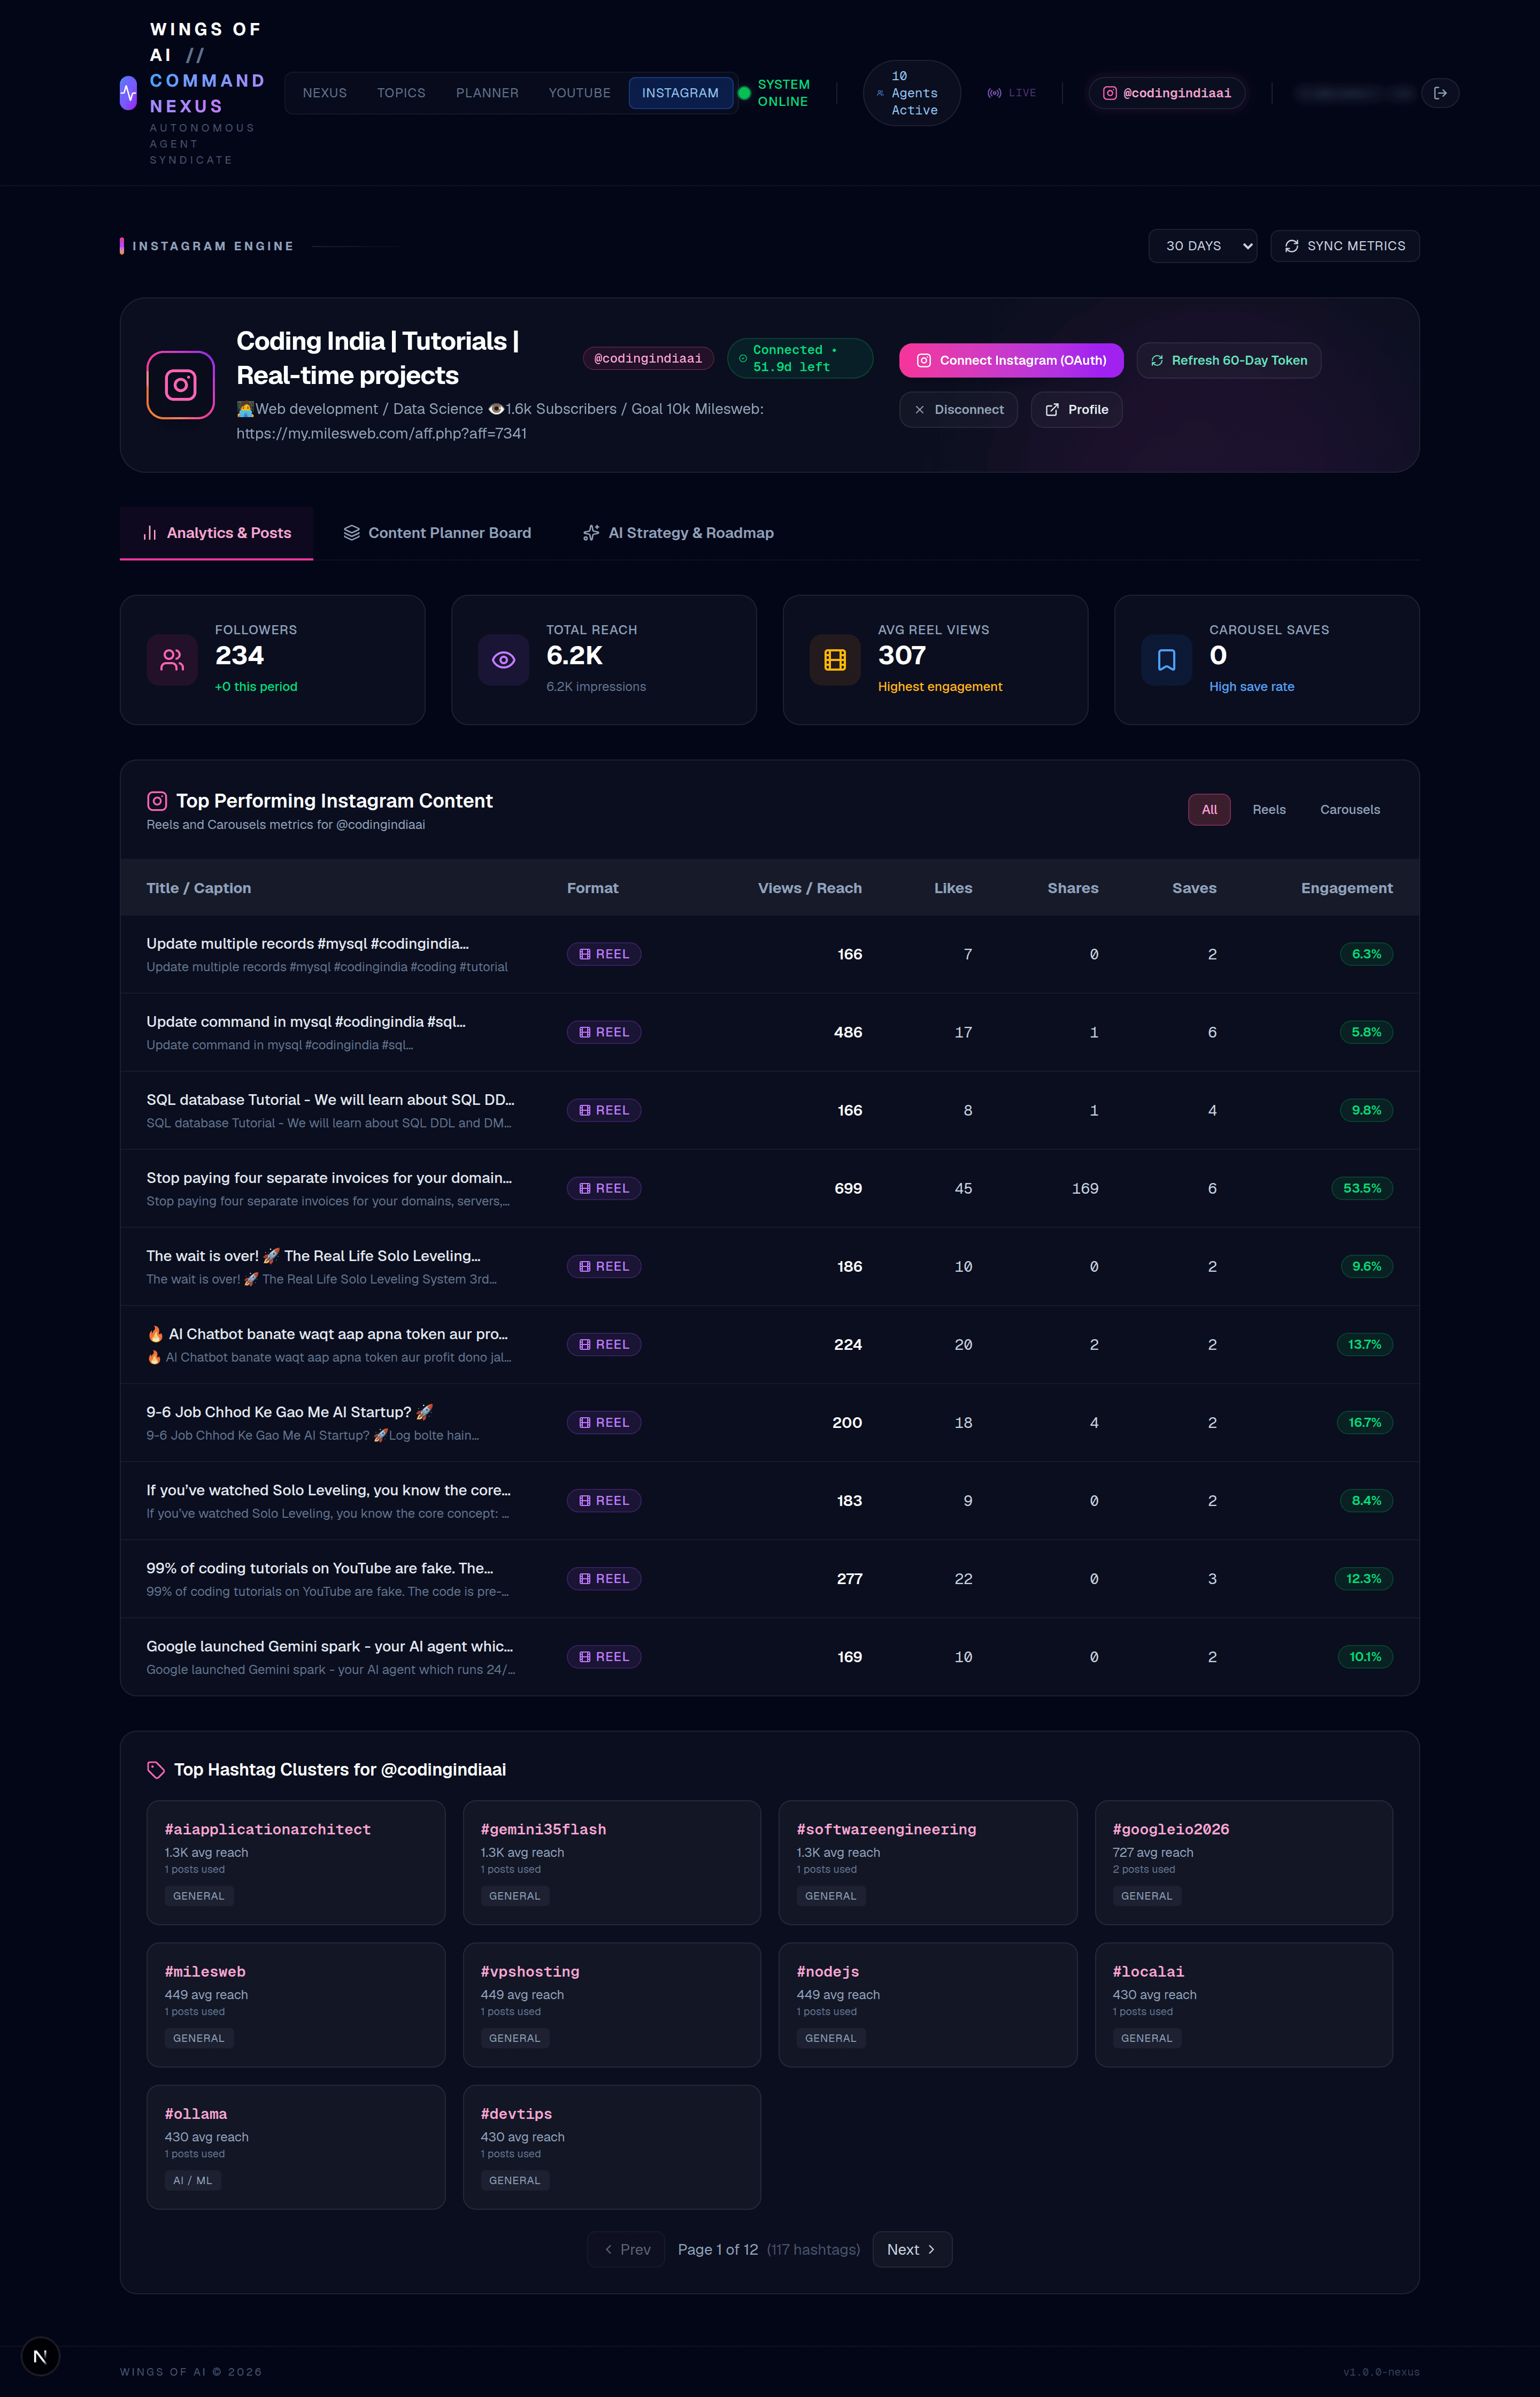Click the #ollama hashtag card
This screenshot has height=2397, width=1540.
pos(296,2147)
